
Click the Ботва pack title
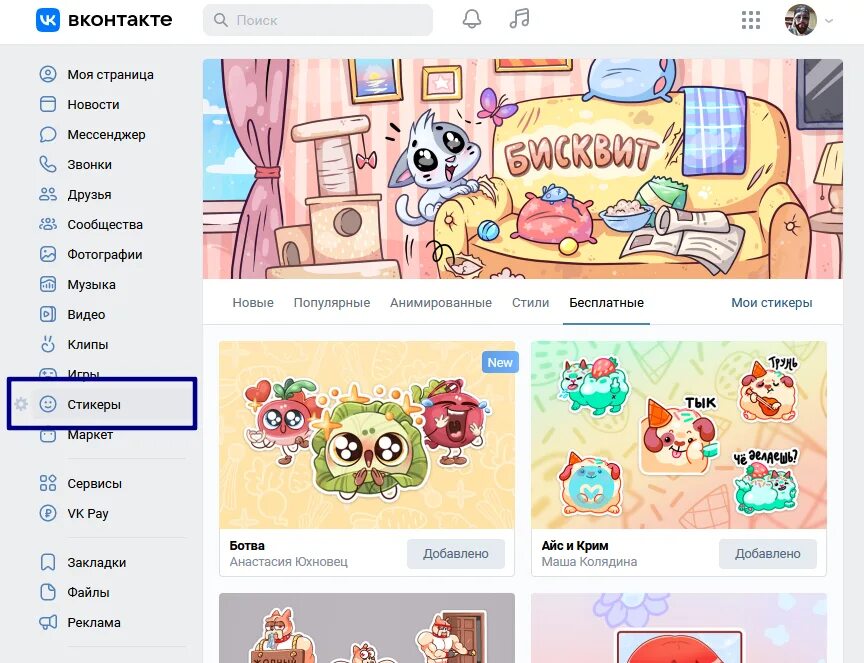click(247, 546)
